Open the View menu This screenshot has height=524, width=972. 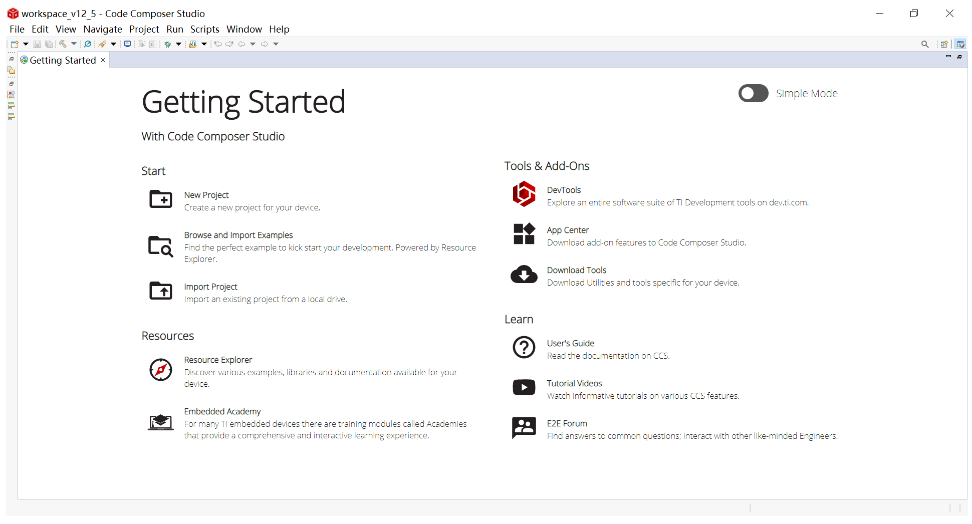coord(66,29)
